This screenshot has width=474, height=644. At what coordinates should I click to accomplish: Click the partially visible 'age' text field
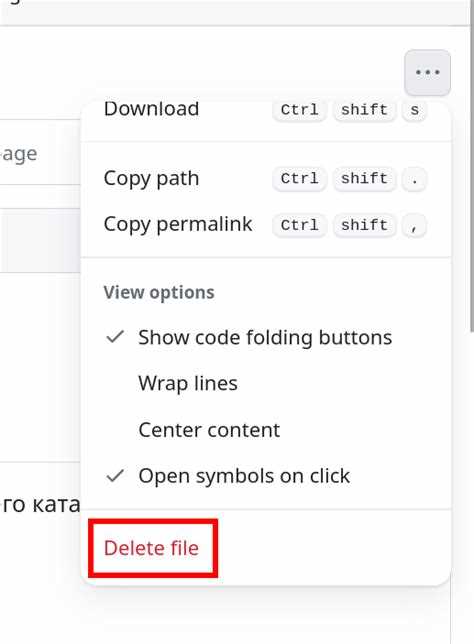click(x=40, y=152)
